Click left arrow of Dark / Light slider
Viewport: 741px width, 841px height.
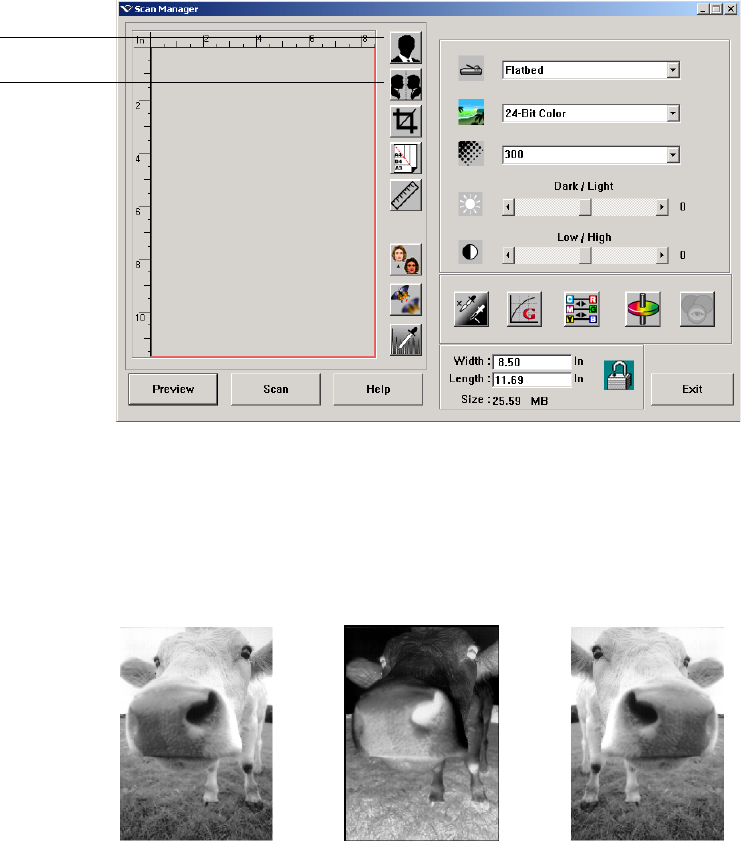508,207
